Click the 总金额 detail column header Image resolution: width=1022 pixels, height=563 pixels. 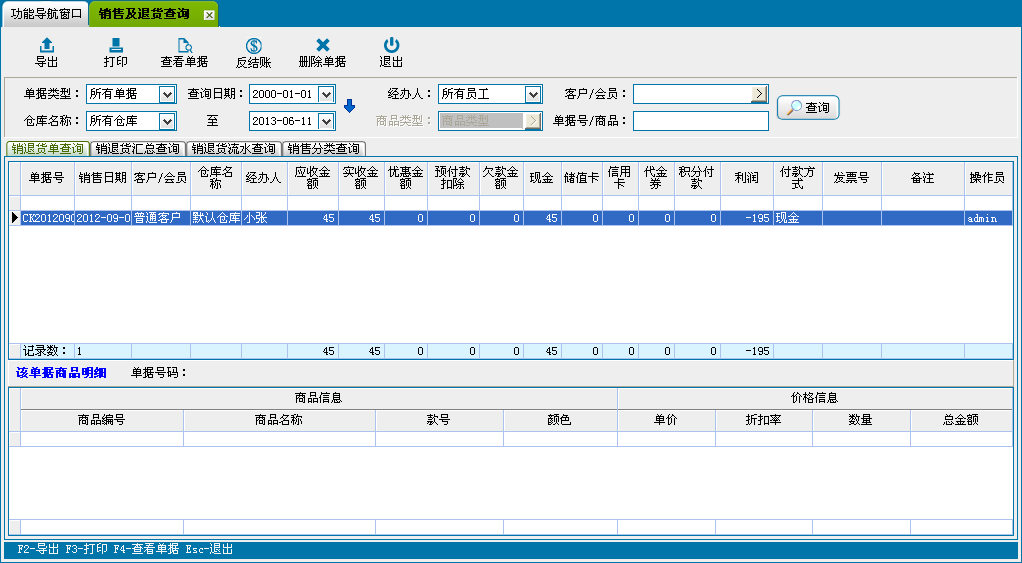tap(961, 420)
